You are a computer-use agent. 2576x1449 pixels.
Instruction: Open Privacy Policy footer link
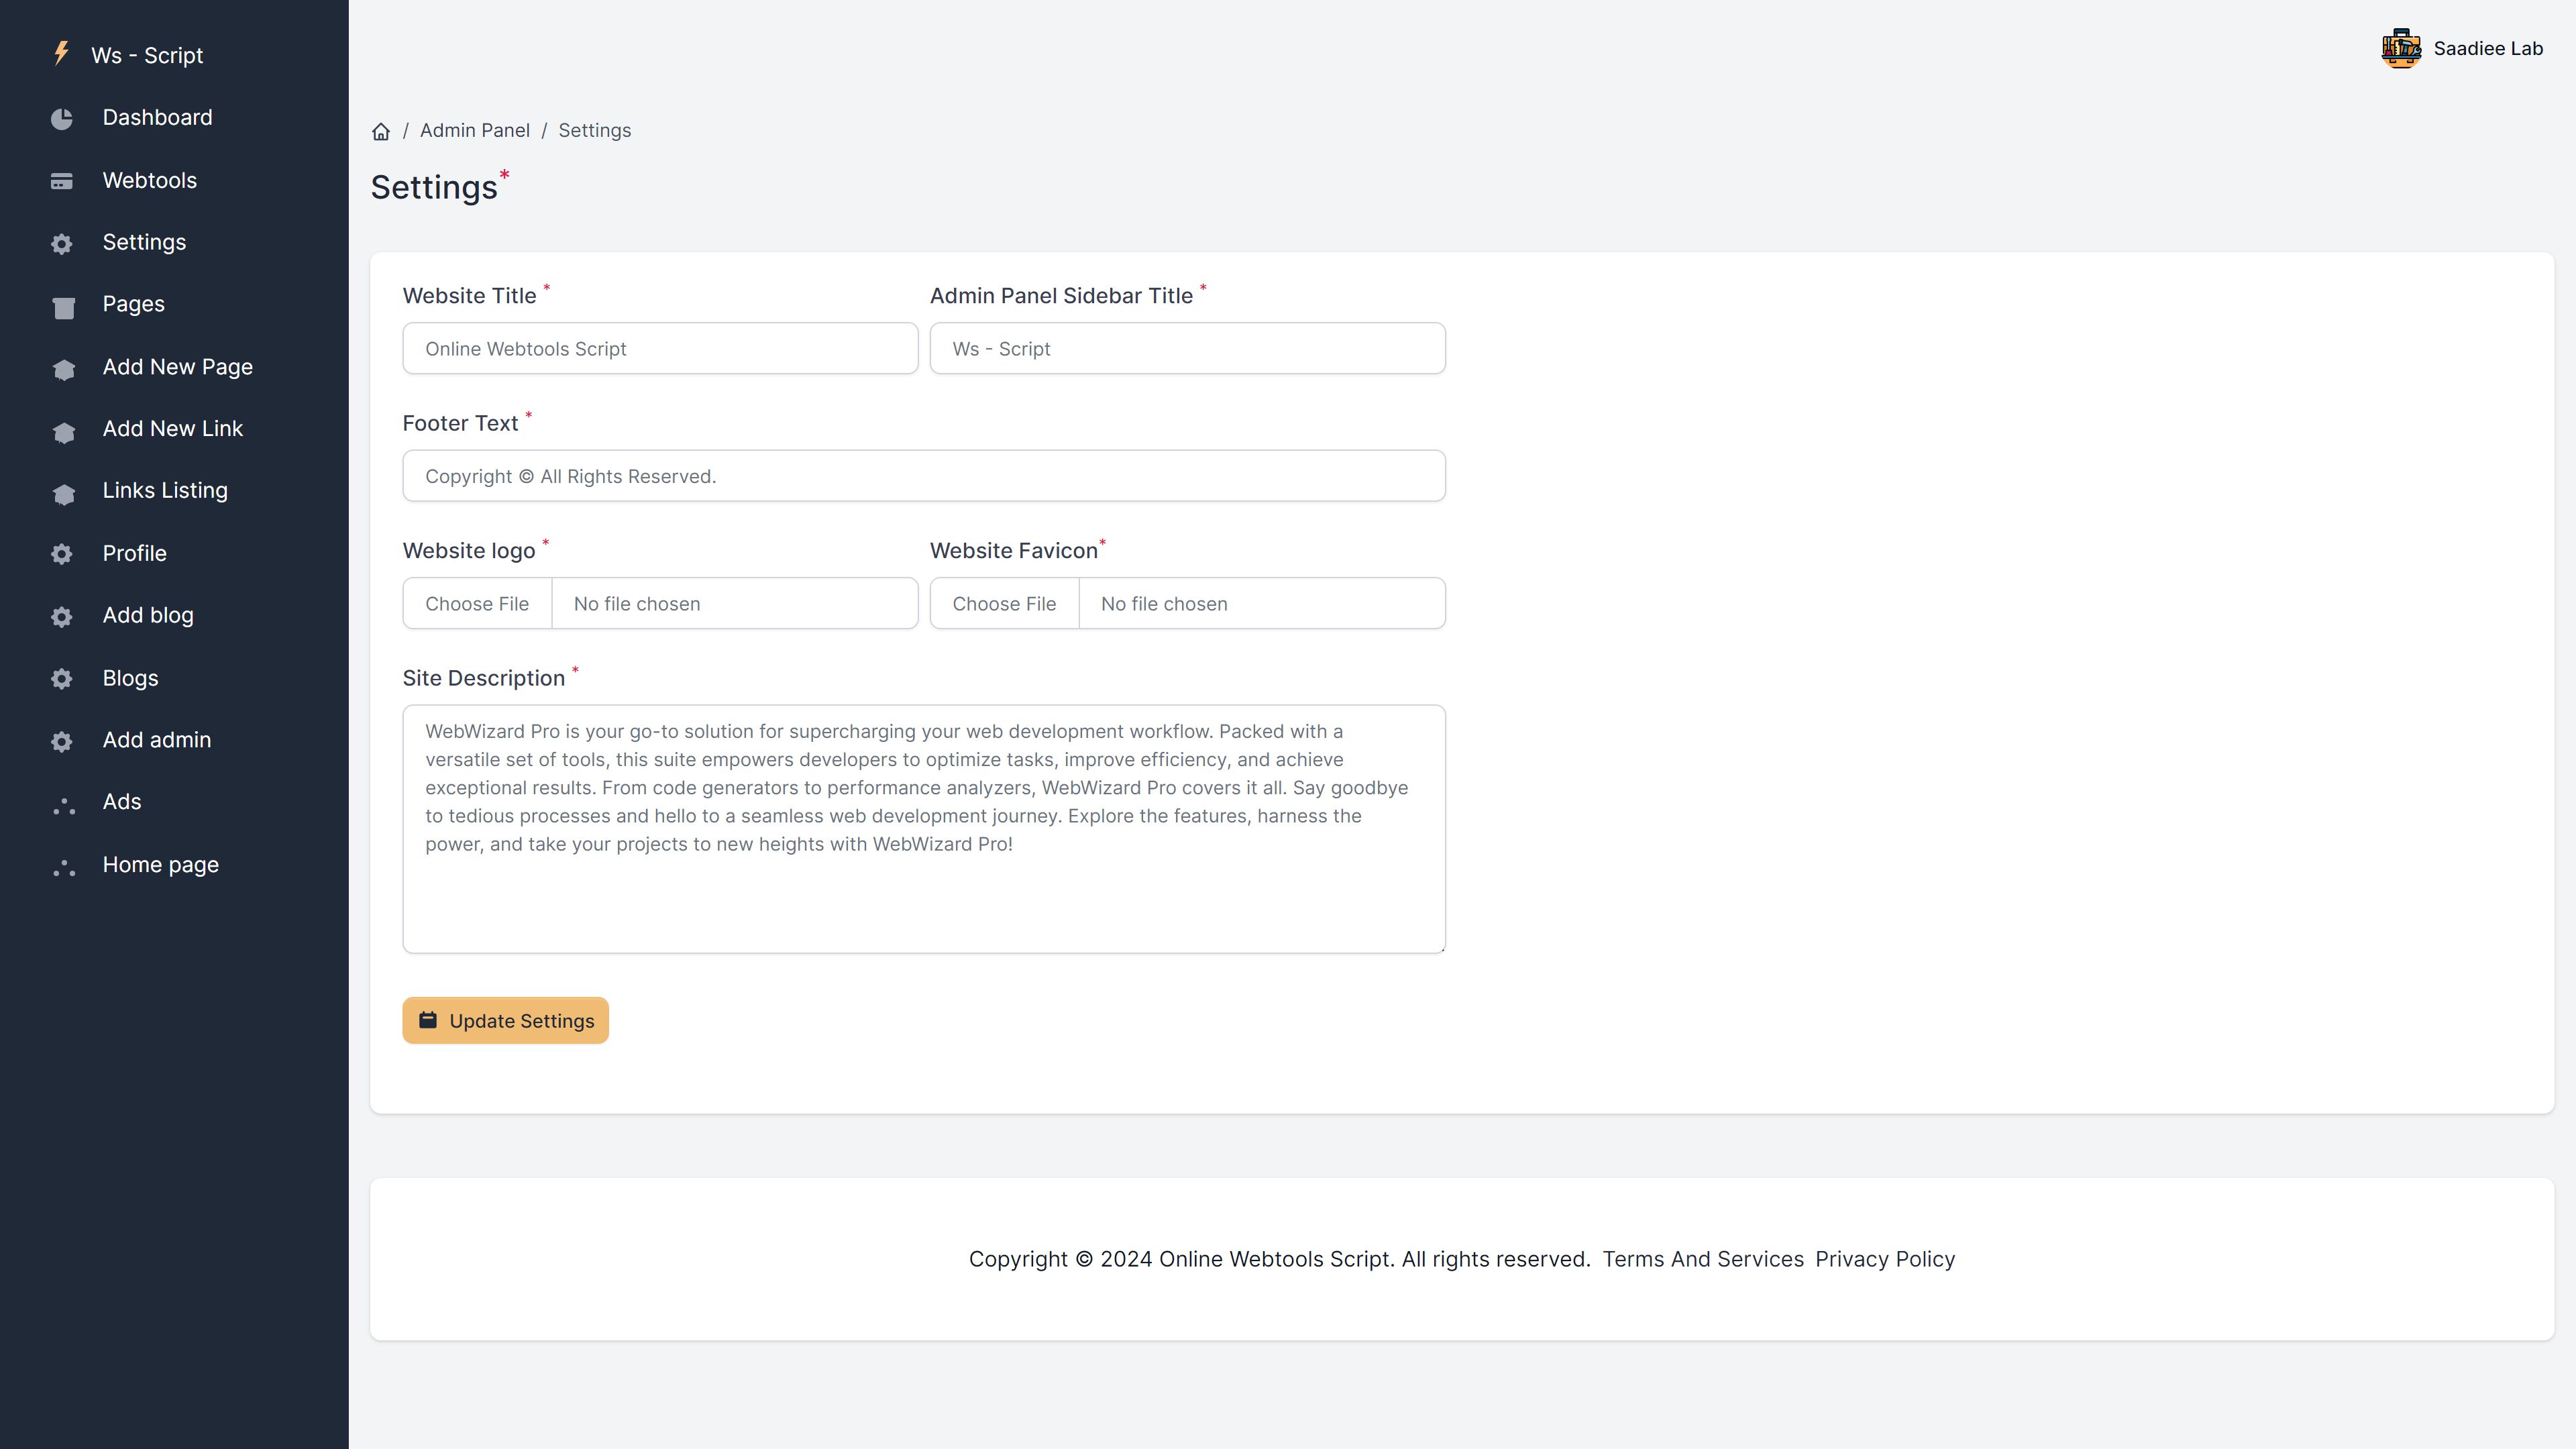click(x=1885, y=1259)
